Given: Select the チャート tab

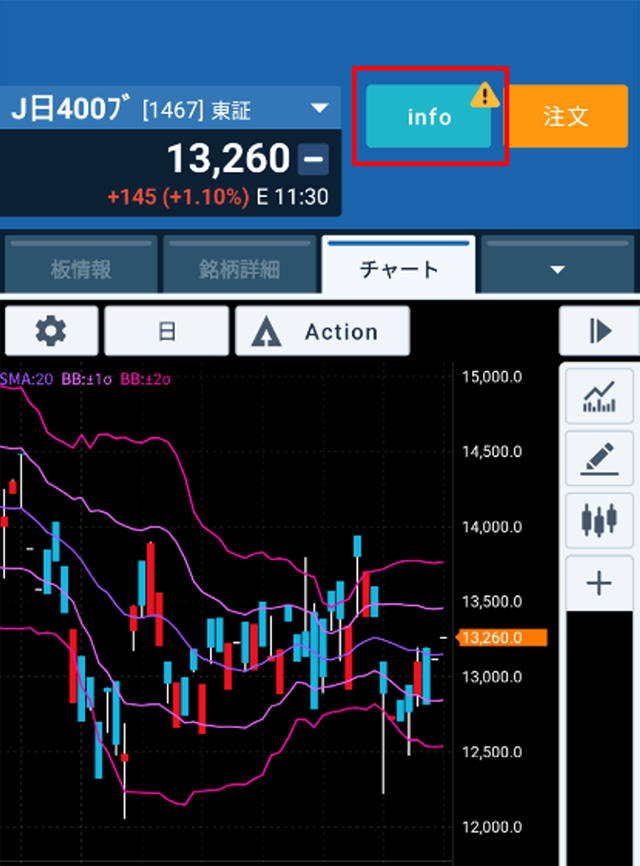Looking at the screenshot, I should coord(398,269).
